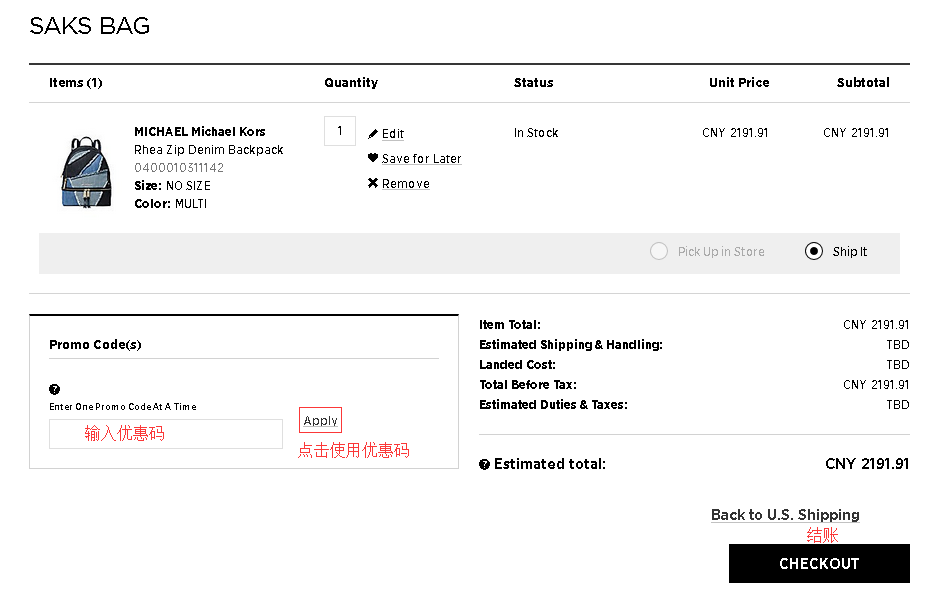Focus the promo code text field

166,434
